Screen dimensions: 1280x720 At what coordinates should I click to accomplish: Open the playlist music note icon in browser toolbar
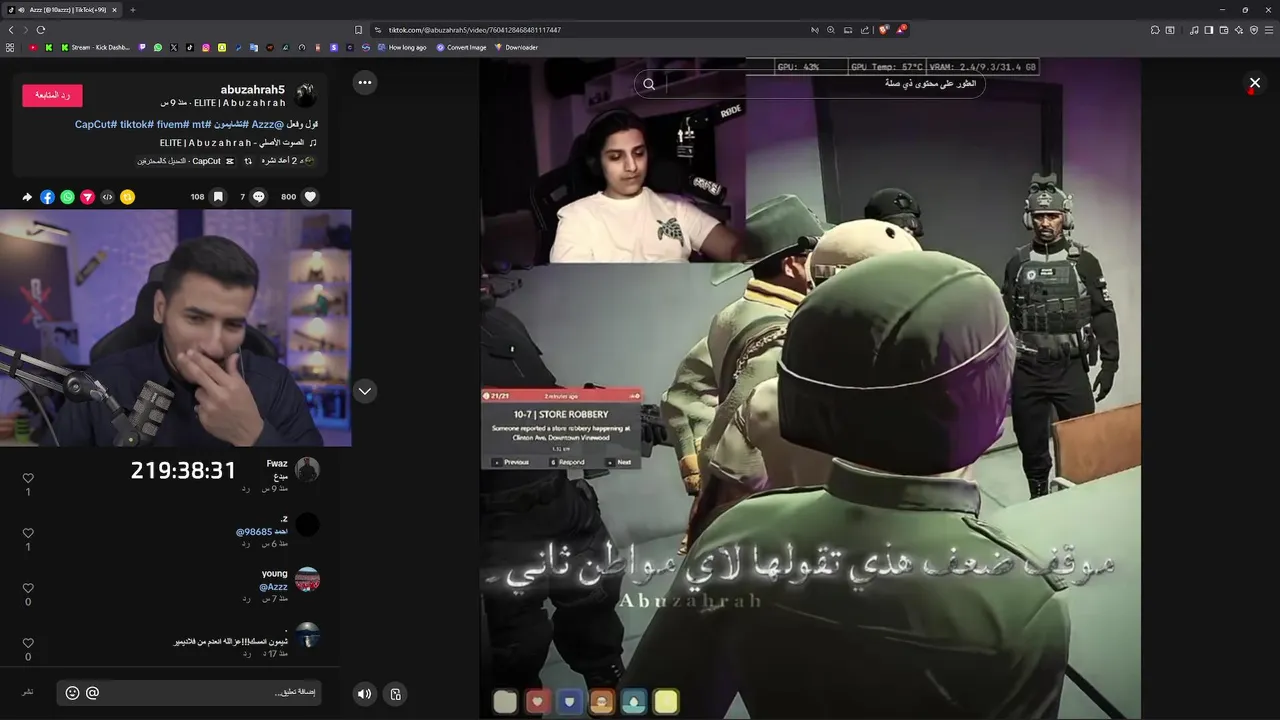click(1194, 30)
